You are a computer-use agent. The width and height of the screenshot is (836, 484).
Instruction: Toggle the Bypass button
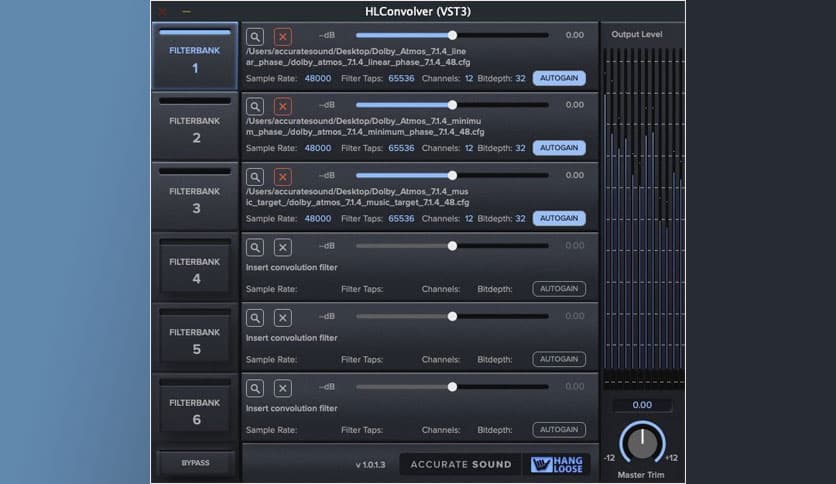tap(195, 463)
